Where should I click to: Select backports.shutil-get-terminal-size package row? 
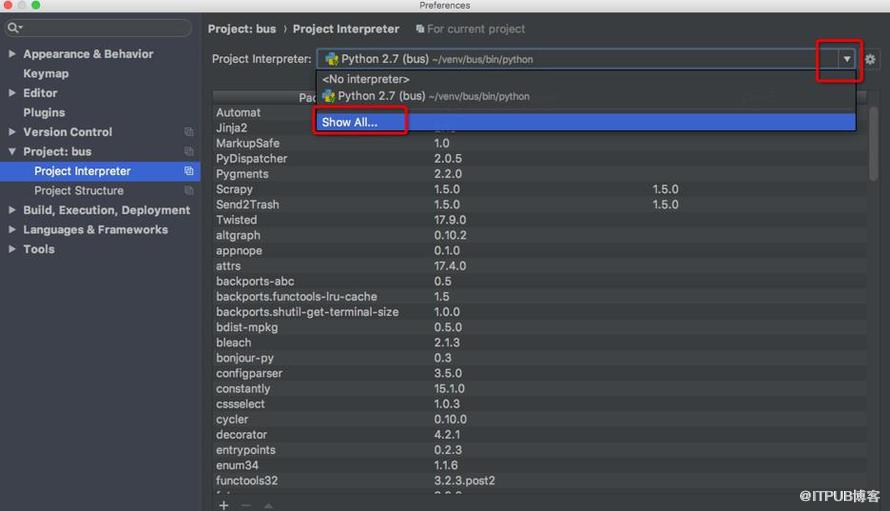coord(539,312)
